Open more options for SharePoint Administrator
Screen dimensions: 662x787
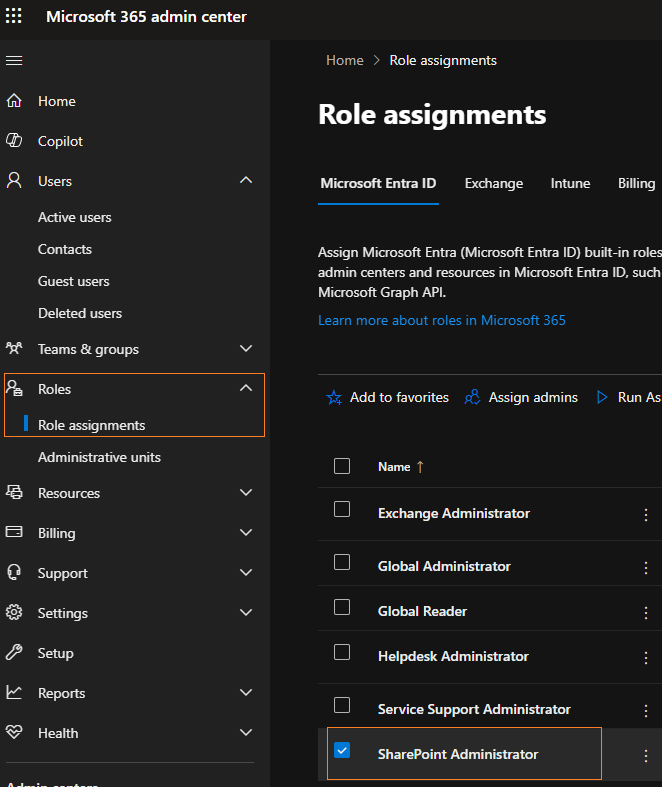[646, 755]
